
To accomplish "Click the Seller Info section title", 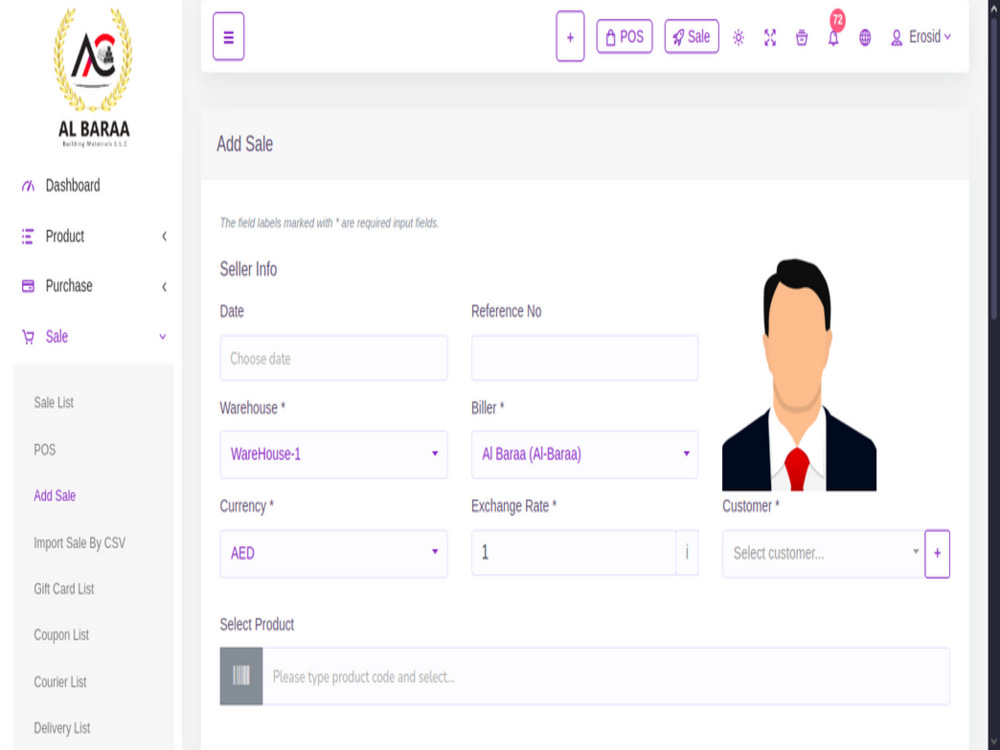I will (248, 269).
